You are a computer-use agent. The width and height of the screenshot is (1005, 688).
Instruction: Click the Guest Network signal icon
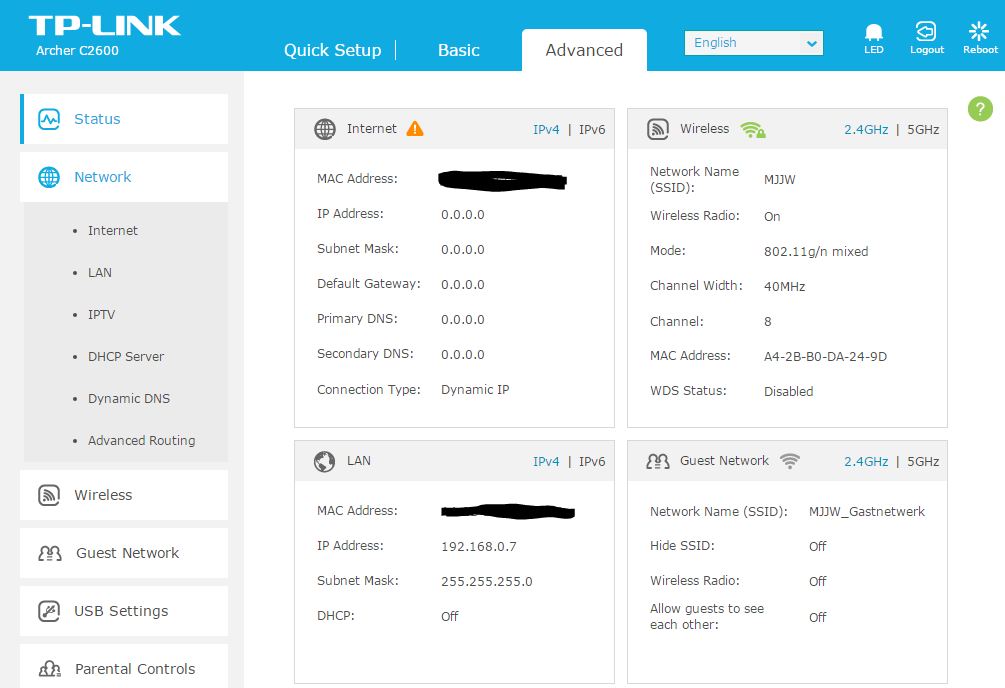coord(790,461)
